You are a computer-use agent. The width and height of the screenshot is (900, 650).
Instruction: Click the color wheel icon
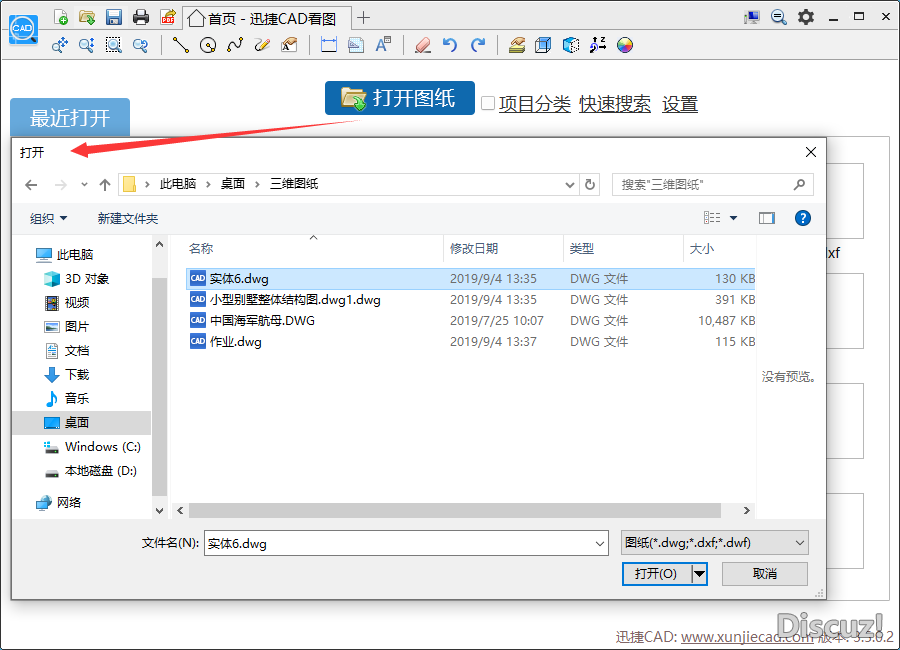pyautogui.click(x=625, y=44)
